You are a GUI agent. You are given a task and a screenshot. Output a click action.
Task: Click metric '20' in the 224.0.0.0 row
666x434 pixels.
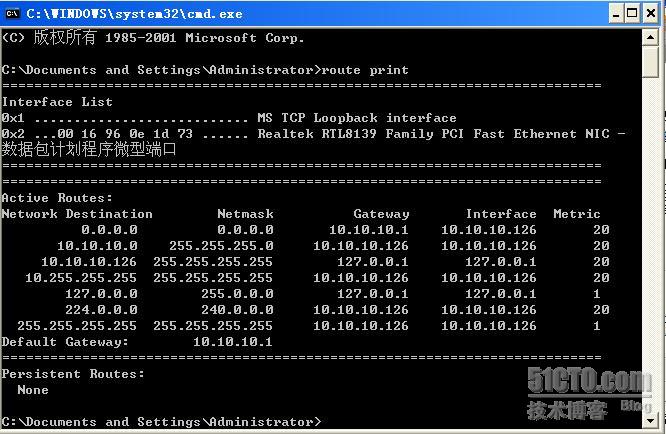pyautogui.click(x=601, y=310)
